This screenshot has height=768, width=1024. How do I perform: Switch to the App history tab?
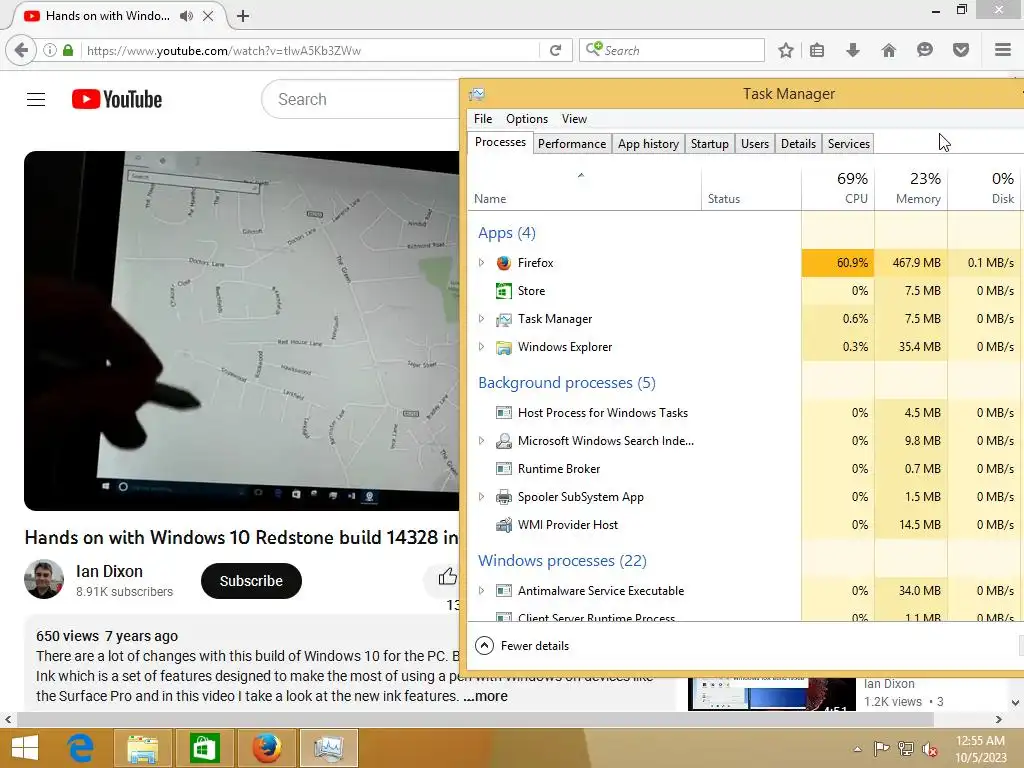click(648, 144)
